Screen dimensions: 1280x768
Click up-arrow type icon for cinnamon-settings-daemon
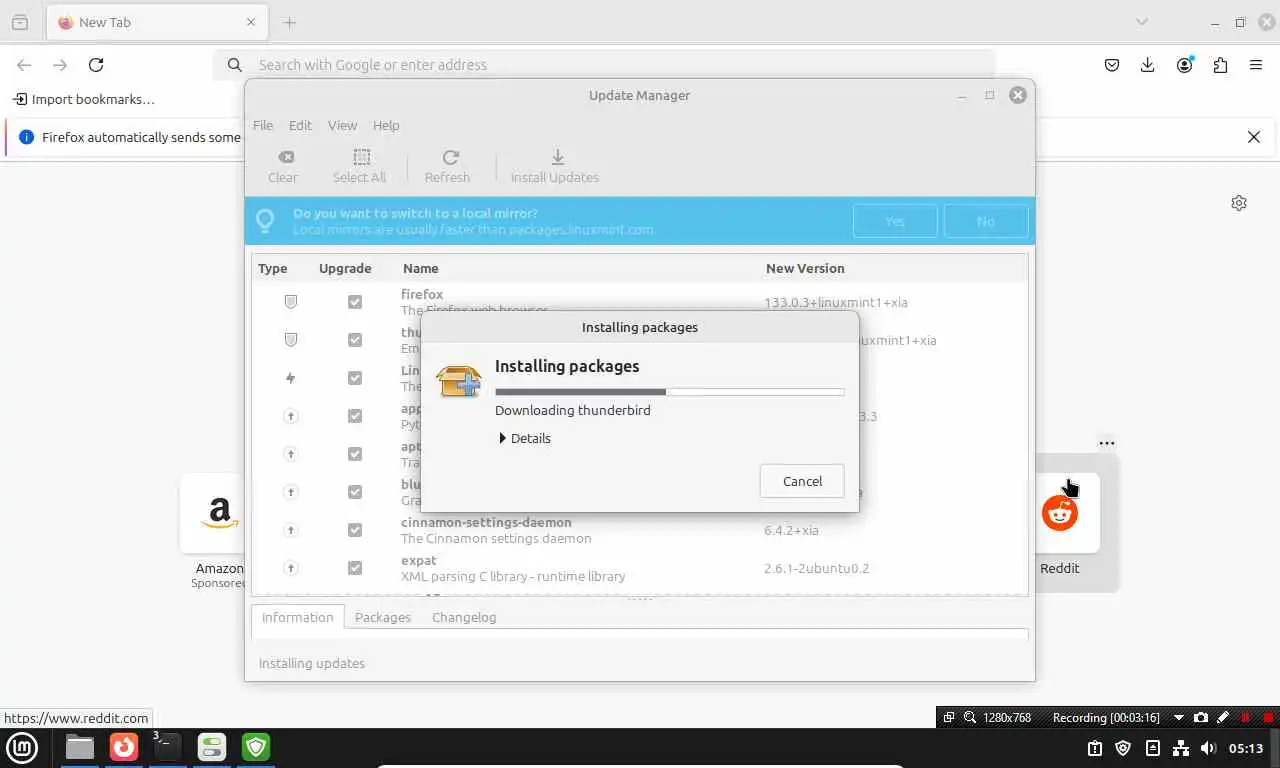point(291,530)
